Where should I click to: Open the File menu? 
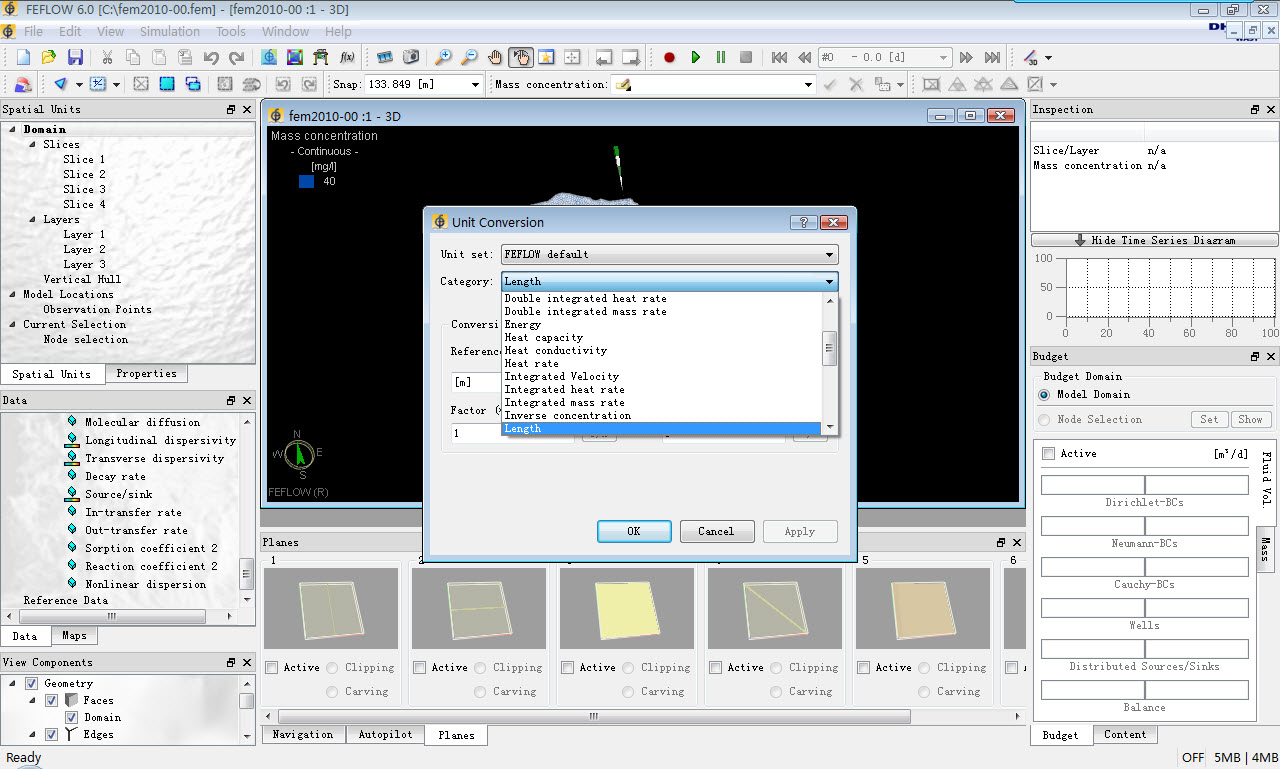point(33,31)
